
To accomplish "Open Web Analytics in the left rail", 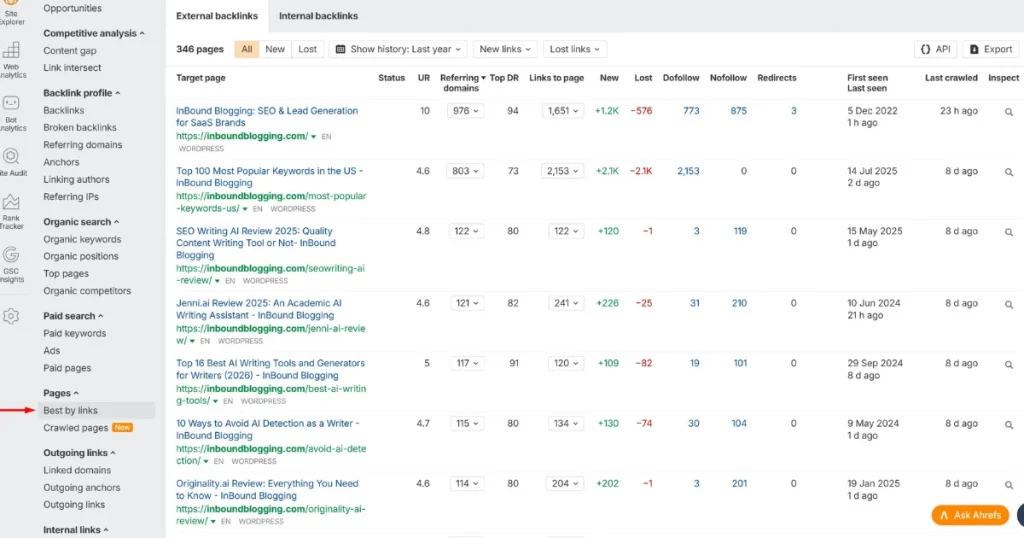I will [12, 60].
